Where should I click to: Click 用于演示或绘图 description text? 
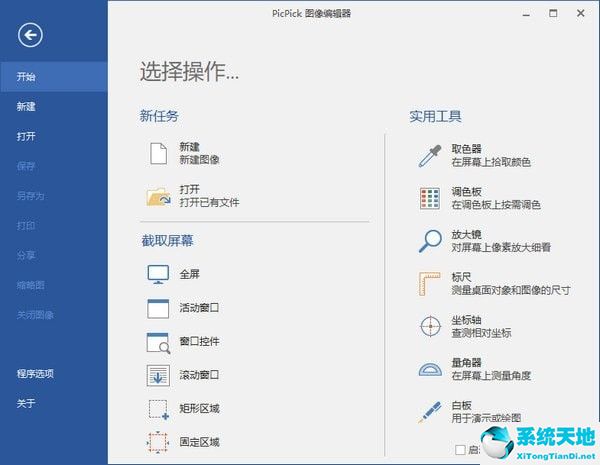click(x=486, y=418)
